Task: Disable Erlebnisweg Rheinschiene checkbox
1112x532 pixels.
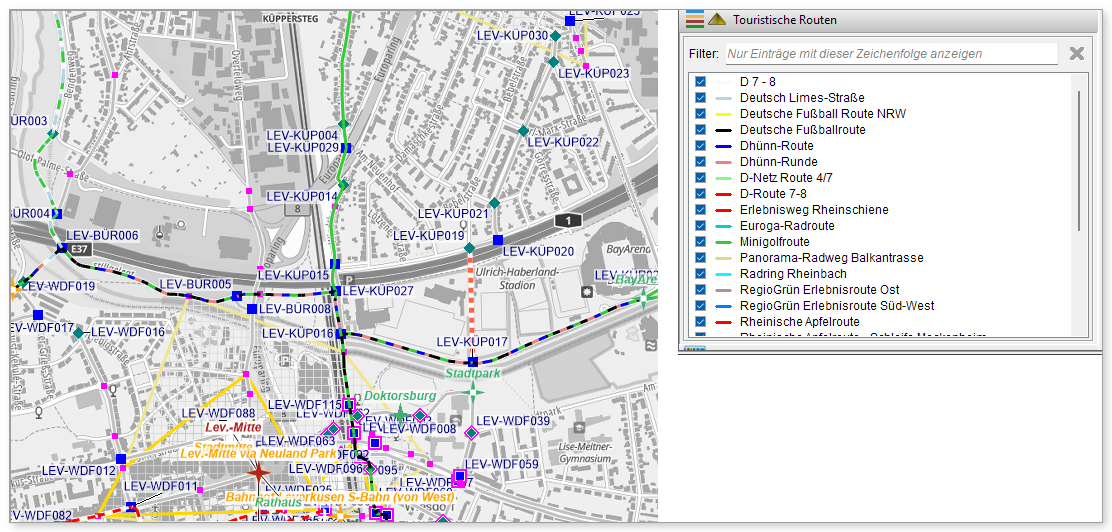Action: 701,210
